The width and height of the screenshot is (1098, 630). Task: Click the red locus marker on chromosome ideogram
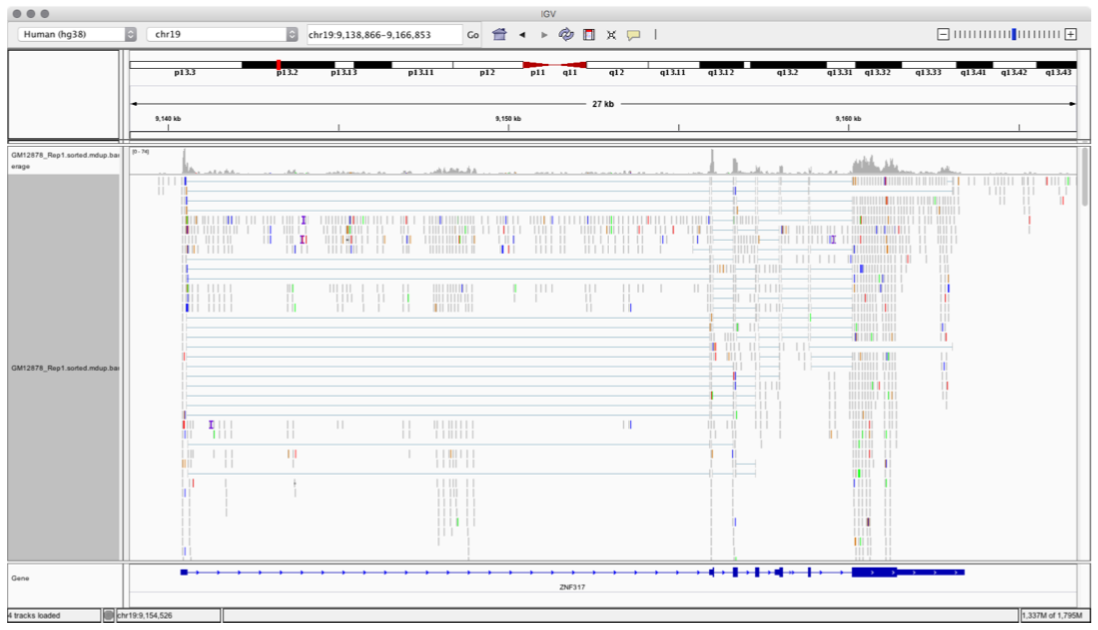pos(279,64)
